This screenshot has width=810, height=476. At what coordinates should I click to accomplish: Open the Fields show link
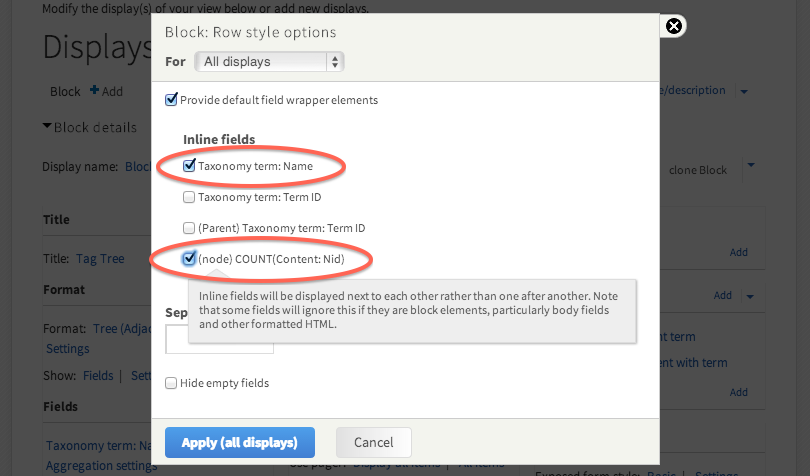[98, 375]
